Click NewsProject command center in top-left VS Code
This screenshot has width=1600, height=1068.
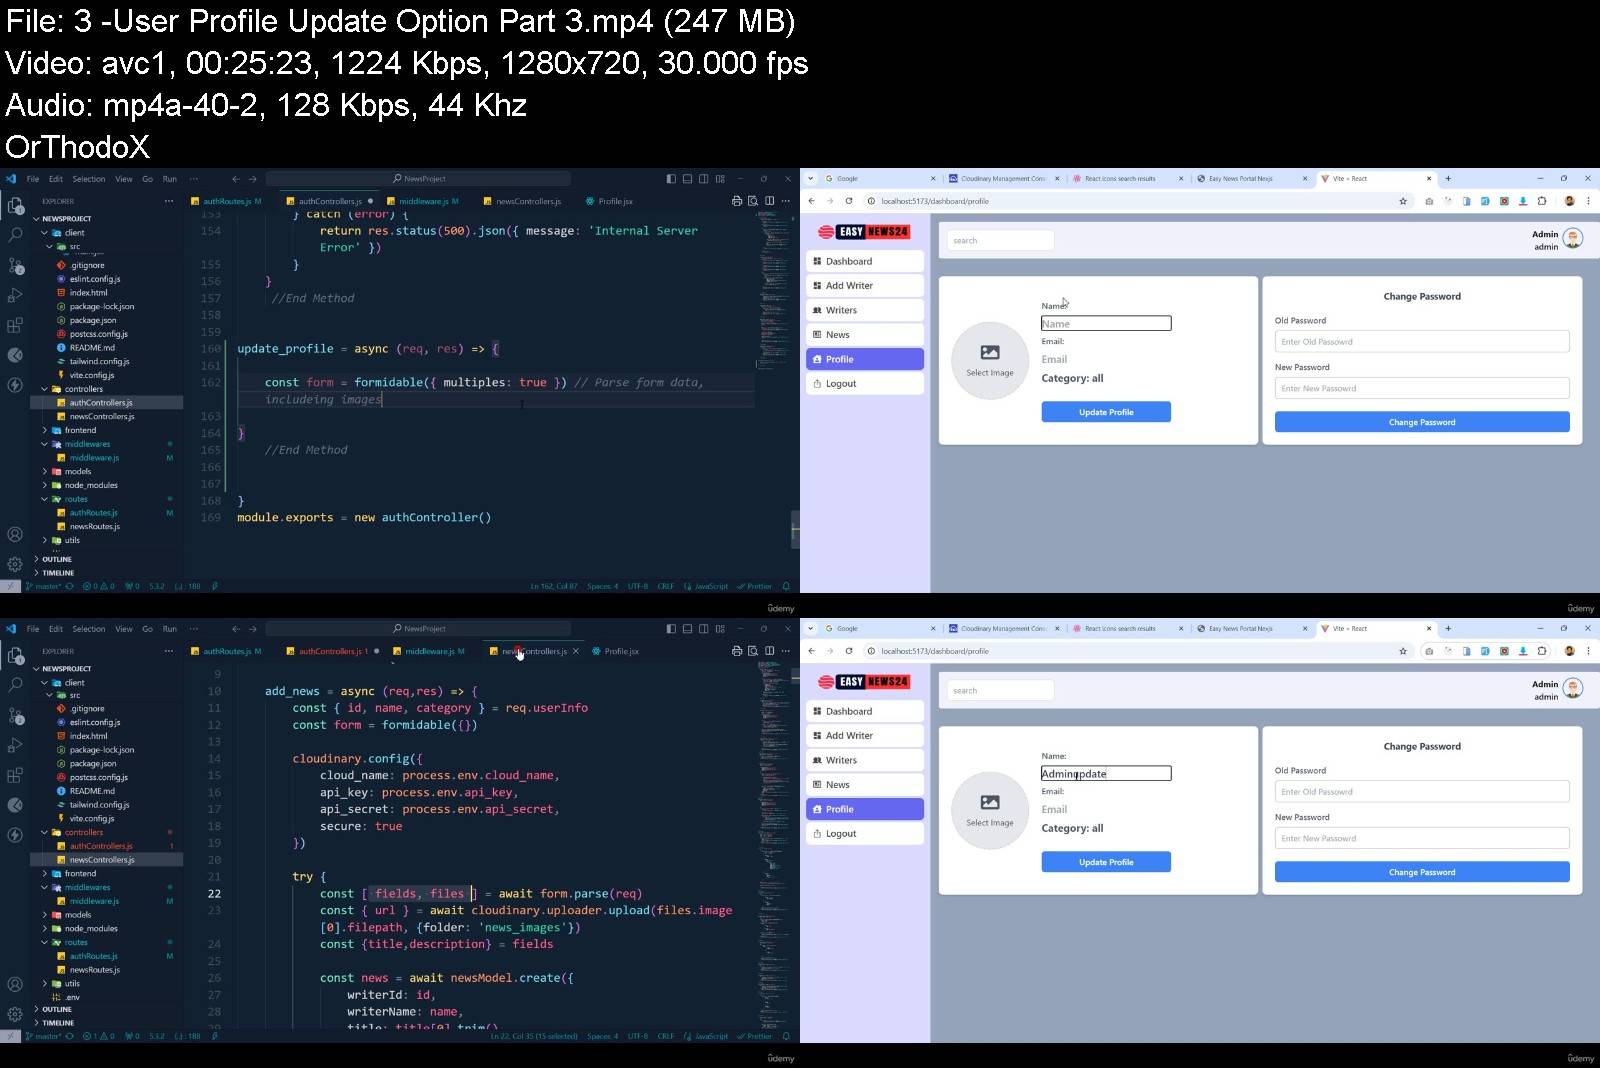click(419, 179)
